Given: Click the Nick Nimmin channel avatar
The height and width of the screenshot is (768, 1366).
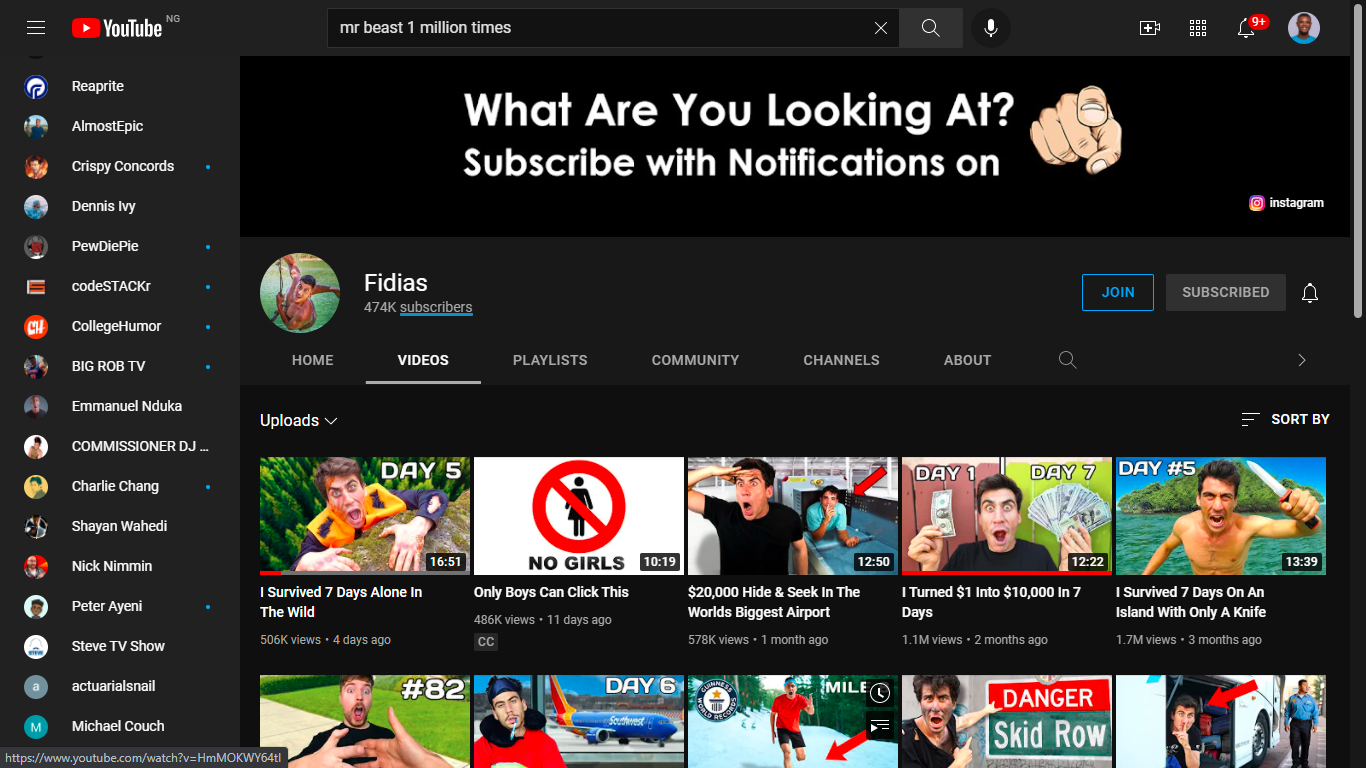Looking at the screenshot, I should pos(36,567).
